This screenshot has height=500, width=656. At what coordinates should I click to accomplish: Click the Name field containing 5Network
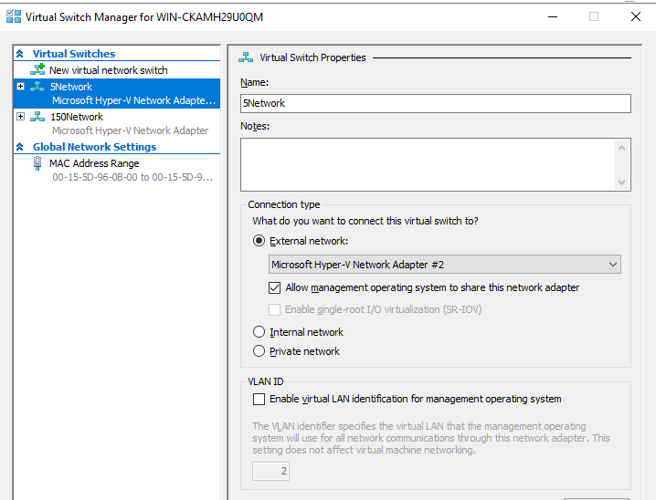click(x=436, y=103)
